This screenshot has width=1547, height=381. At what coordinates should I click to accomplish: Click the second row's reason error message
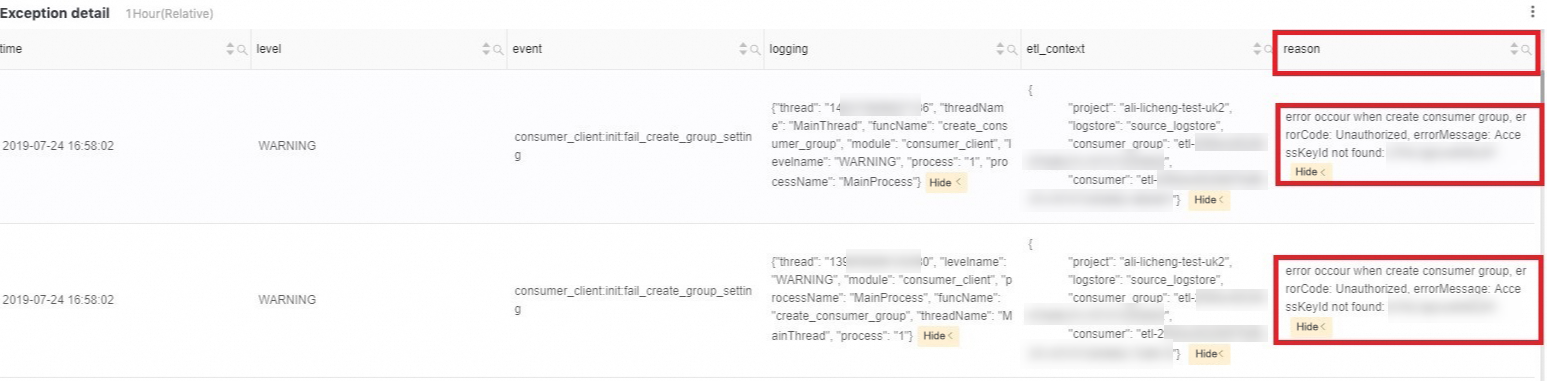point(1405,289)
